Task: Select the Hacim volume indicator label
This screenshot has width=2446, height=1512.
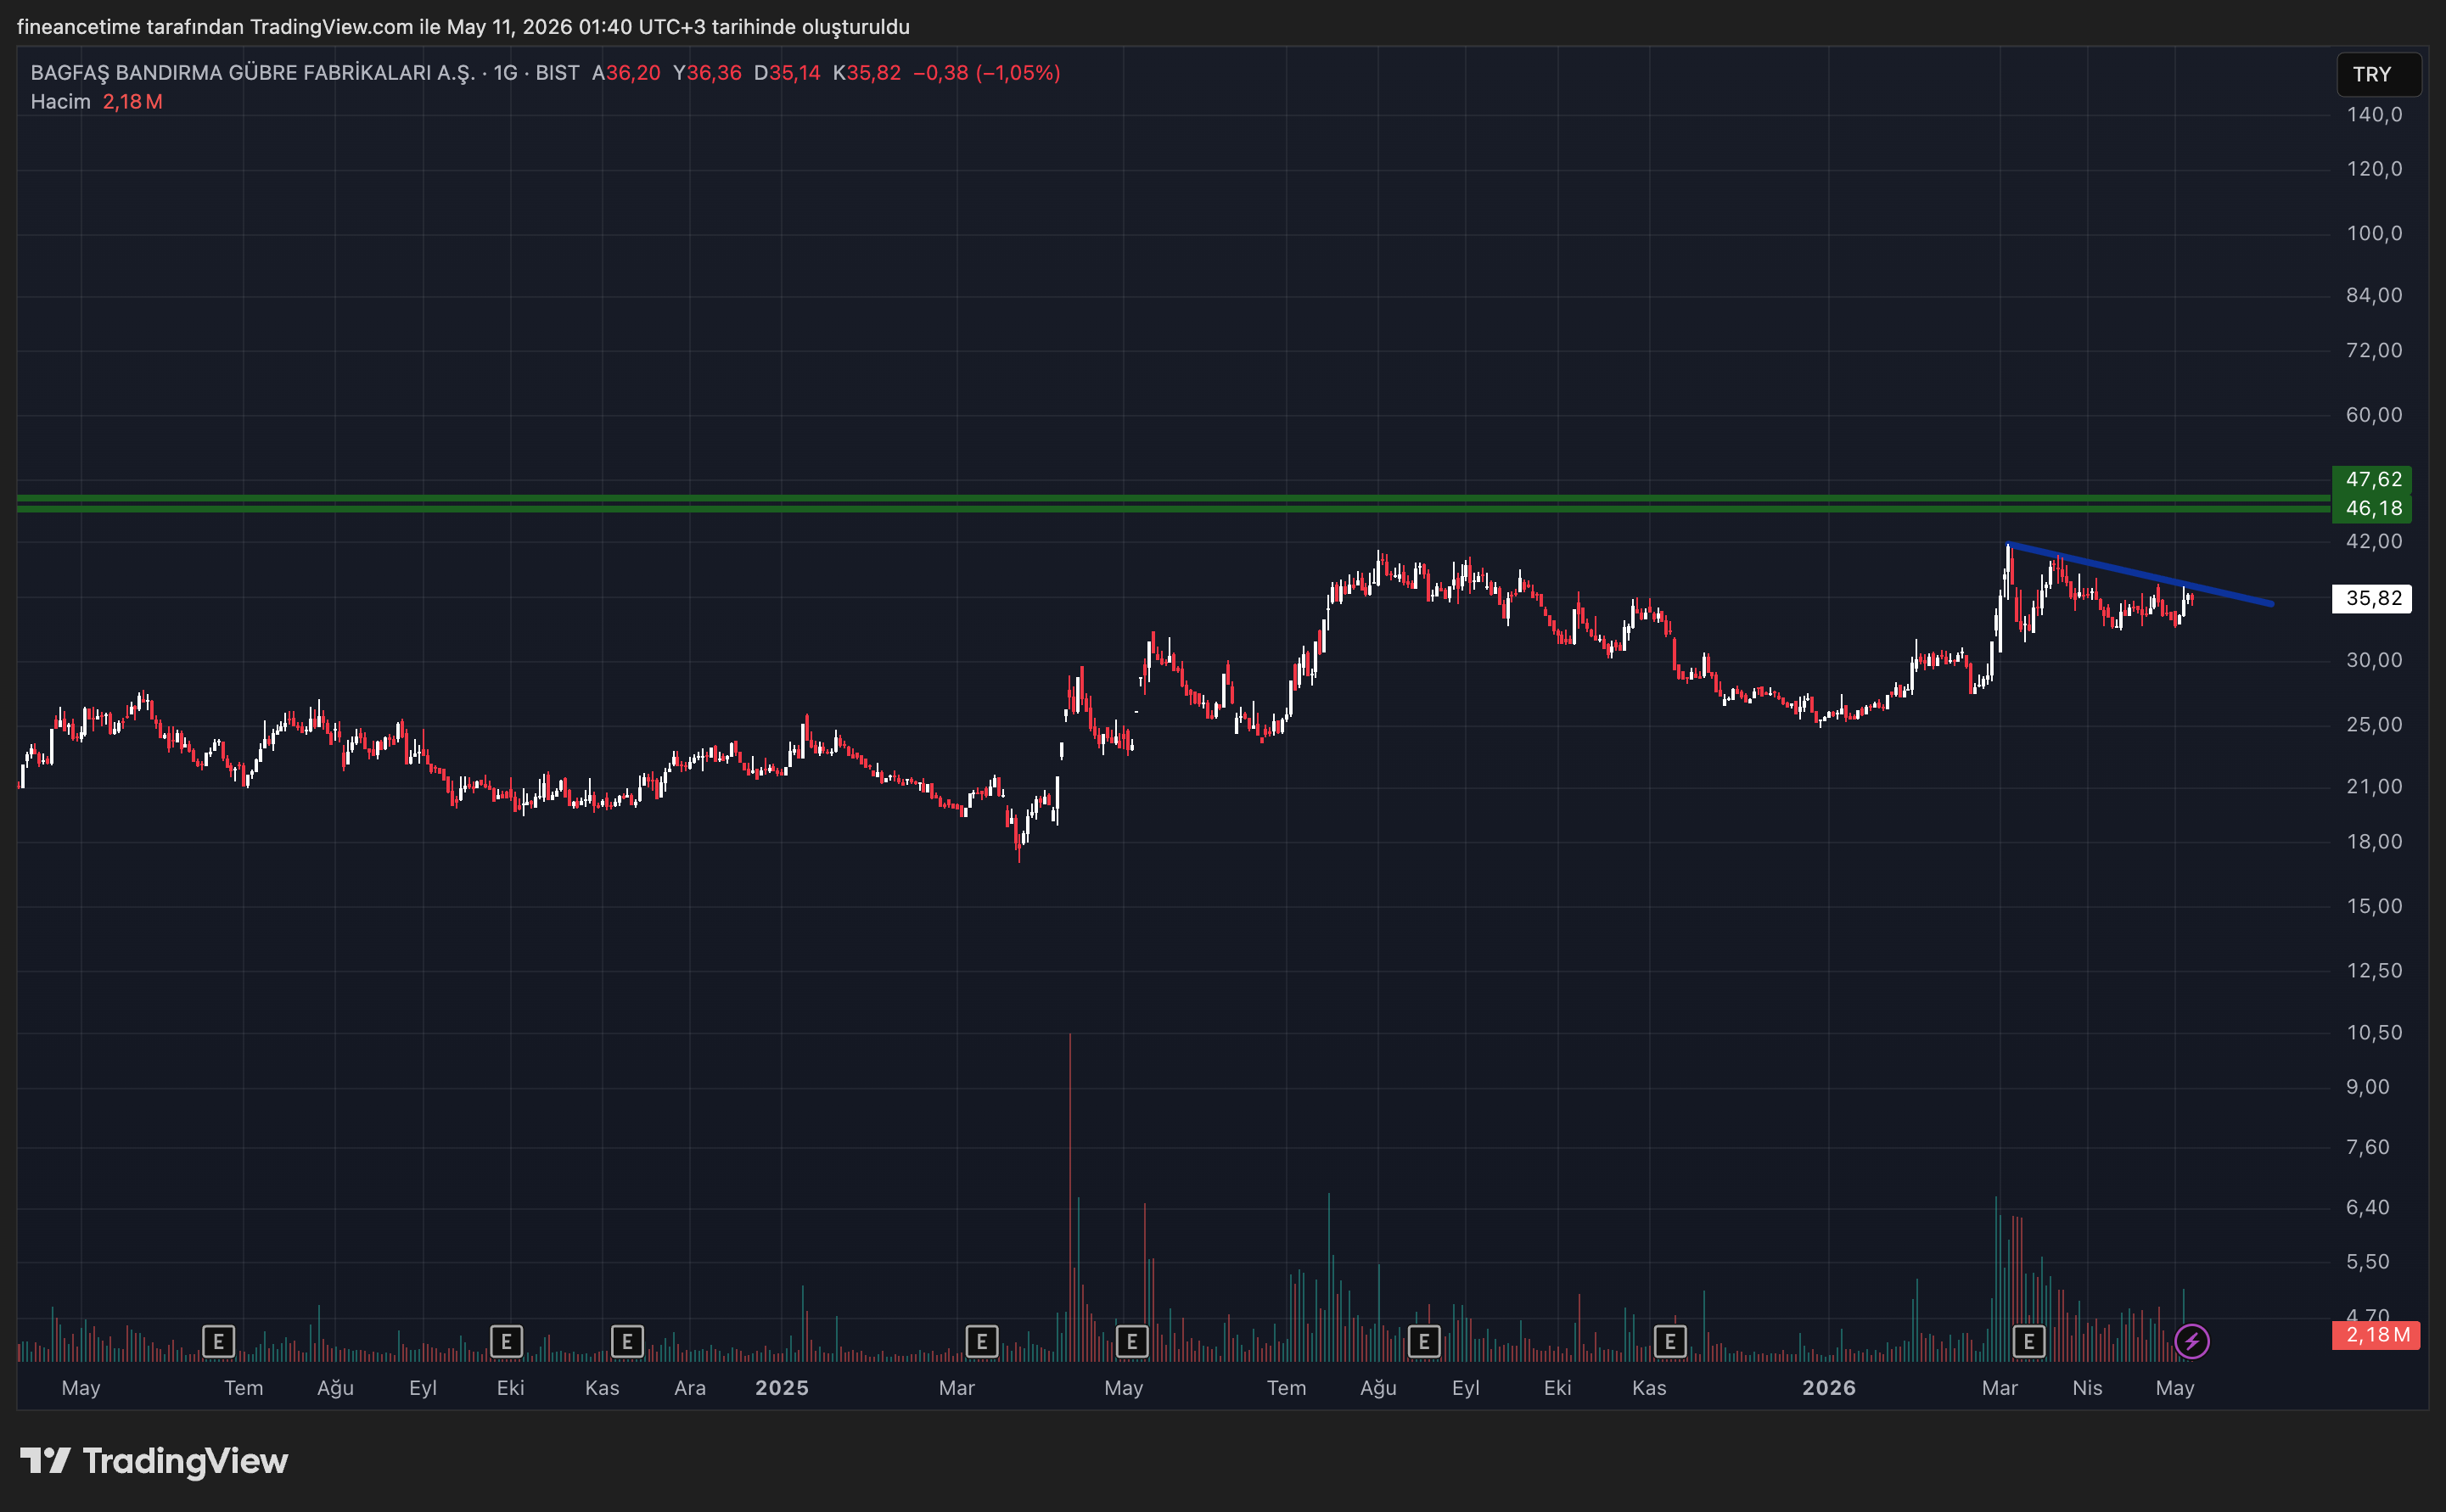Action: 61,102
